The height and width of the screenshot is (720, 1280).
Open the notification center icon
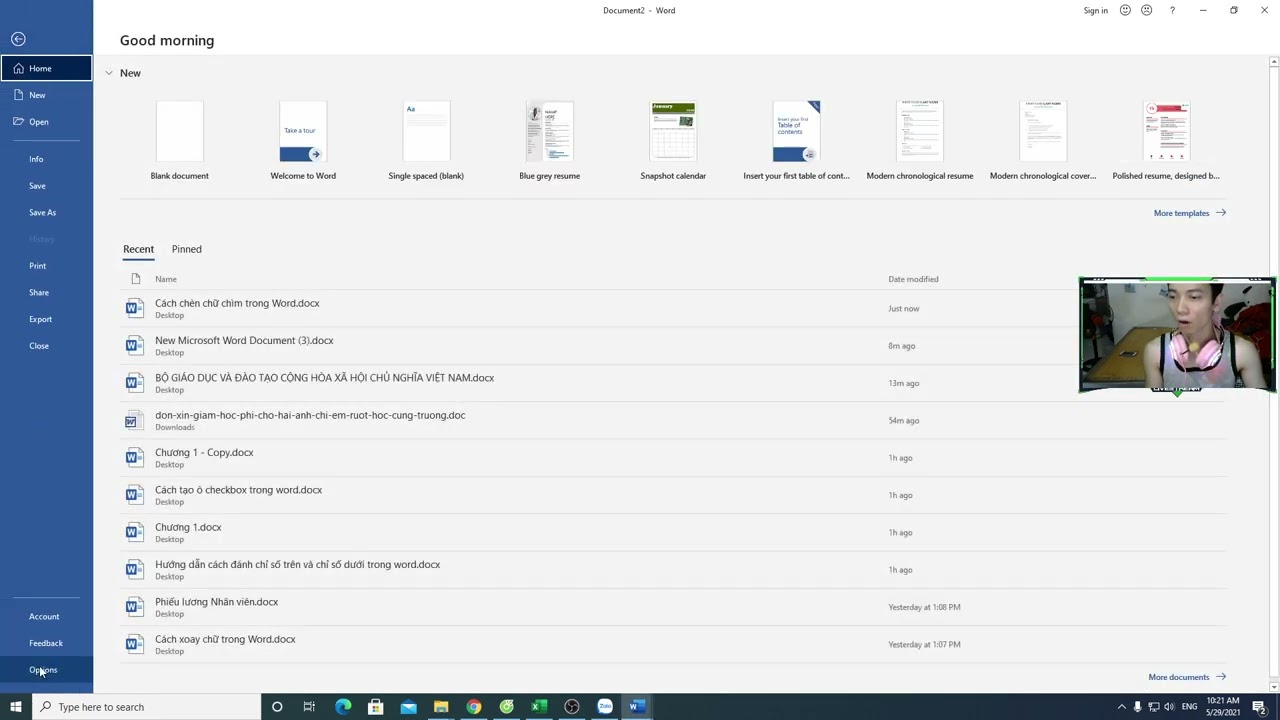pyautogui.click(x=1259, y=707)
